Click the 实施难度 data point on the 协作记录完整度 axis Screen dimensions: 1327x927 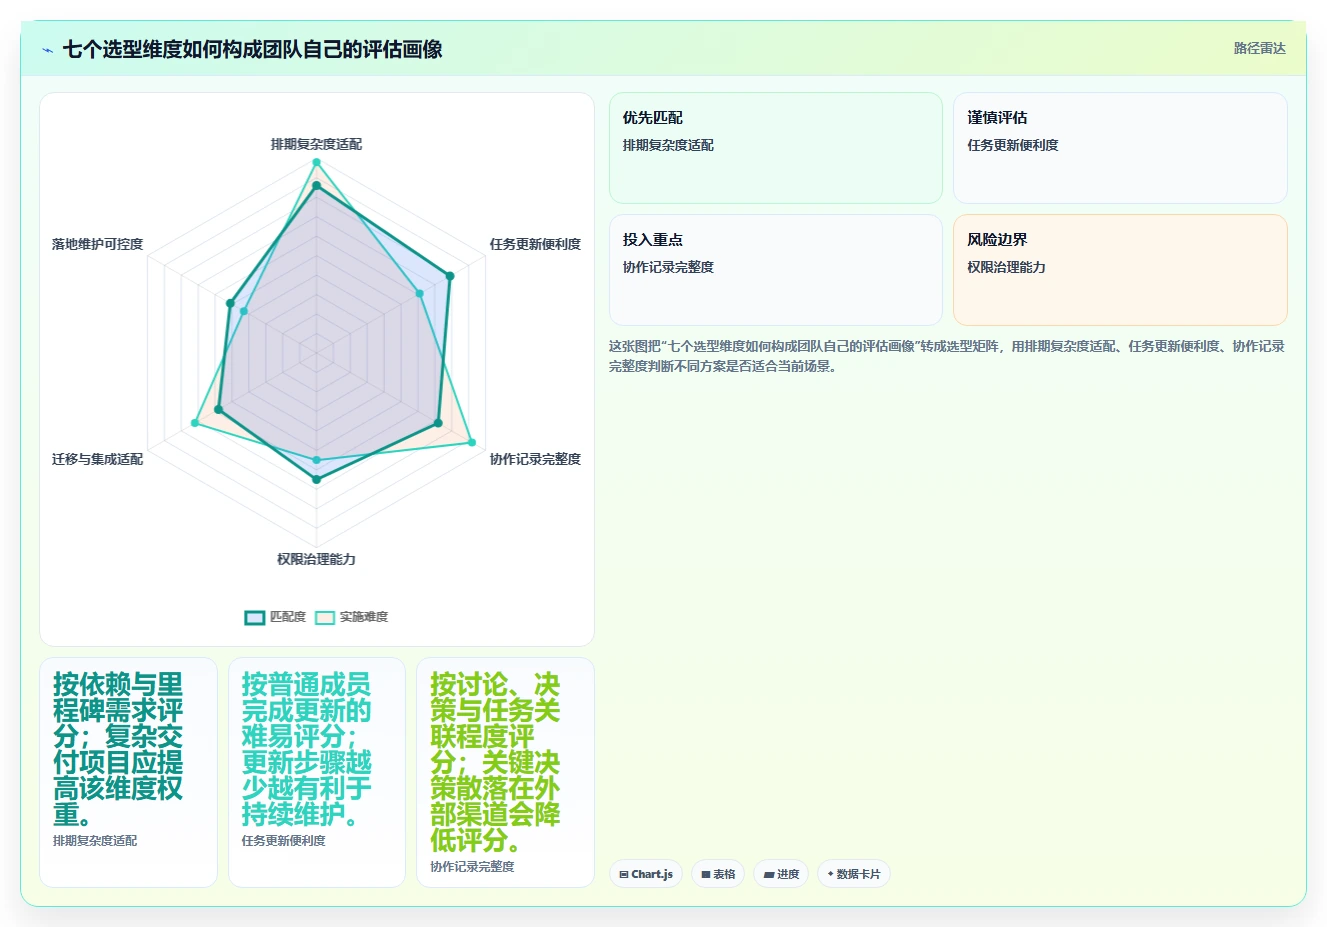tap(472, 442)
